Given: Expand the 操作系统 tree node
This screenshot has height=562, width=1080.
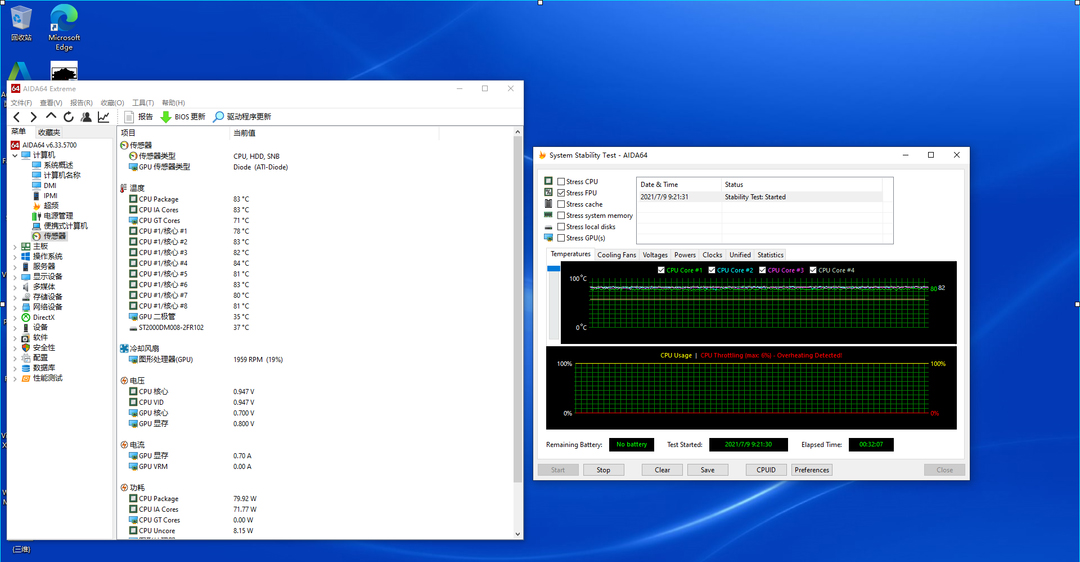Looking at the screenshot, I should pyautogui.click(x=15, y=256).
